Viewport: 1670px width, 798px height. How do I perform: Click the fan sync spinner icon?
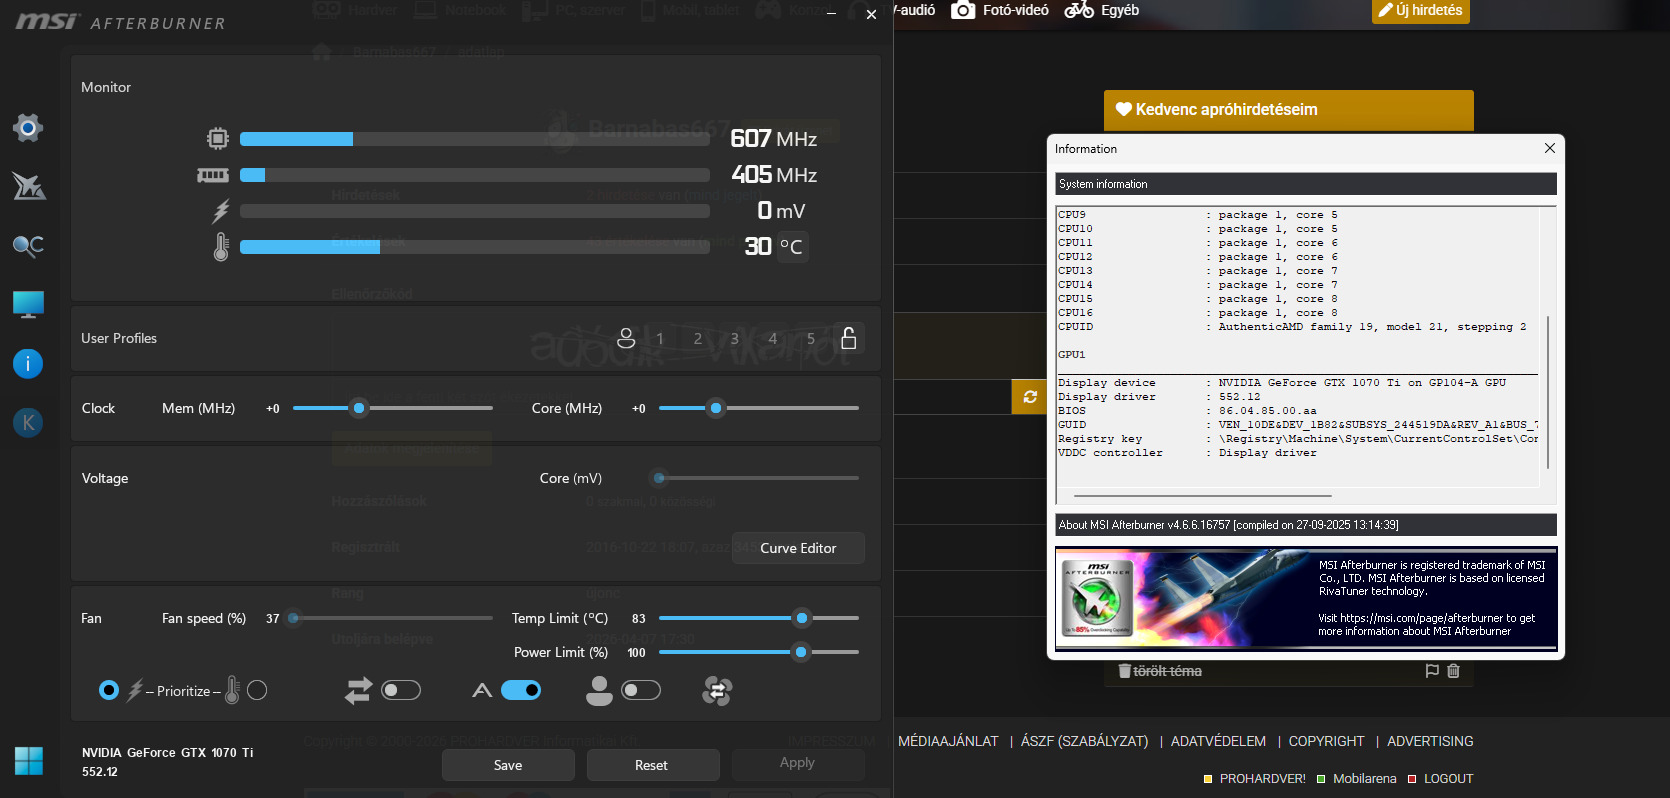pyautogui.click(x=717, y=691)
